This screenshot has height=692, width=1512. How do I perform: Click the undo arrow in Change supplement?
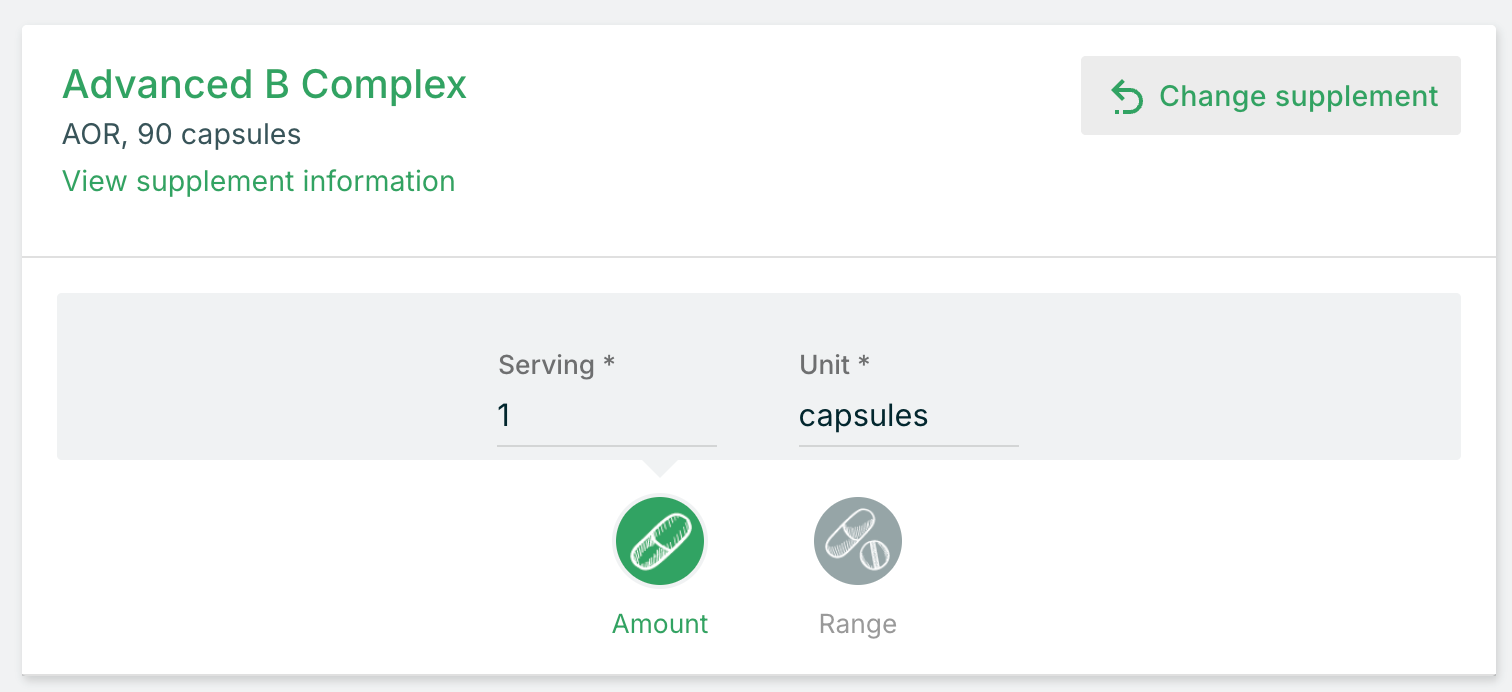point(1127,97)
